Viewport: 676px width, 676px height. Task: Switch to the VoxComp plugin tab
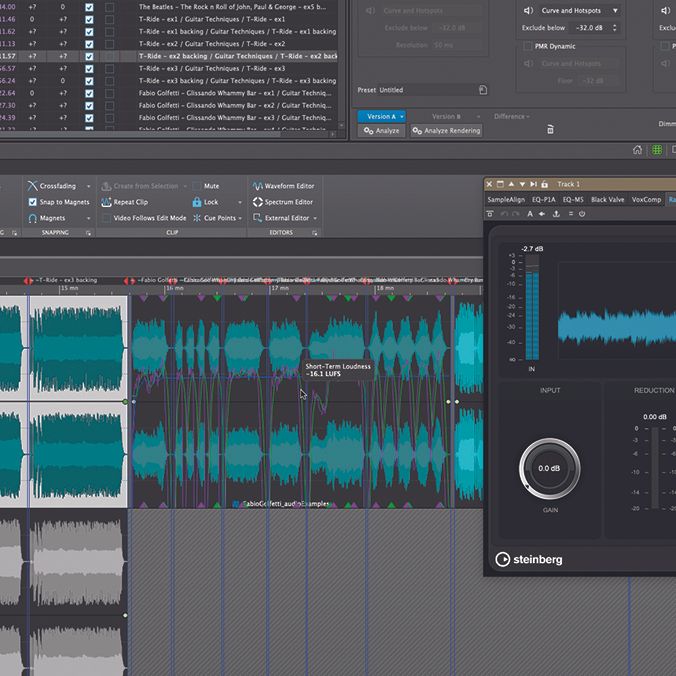pos(646,199)
